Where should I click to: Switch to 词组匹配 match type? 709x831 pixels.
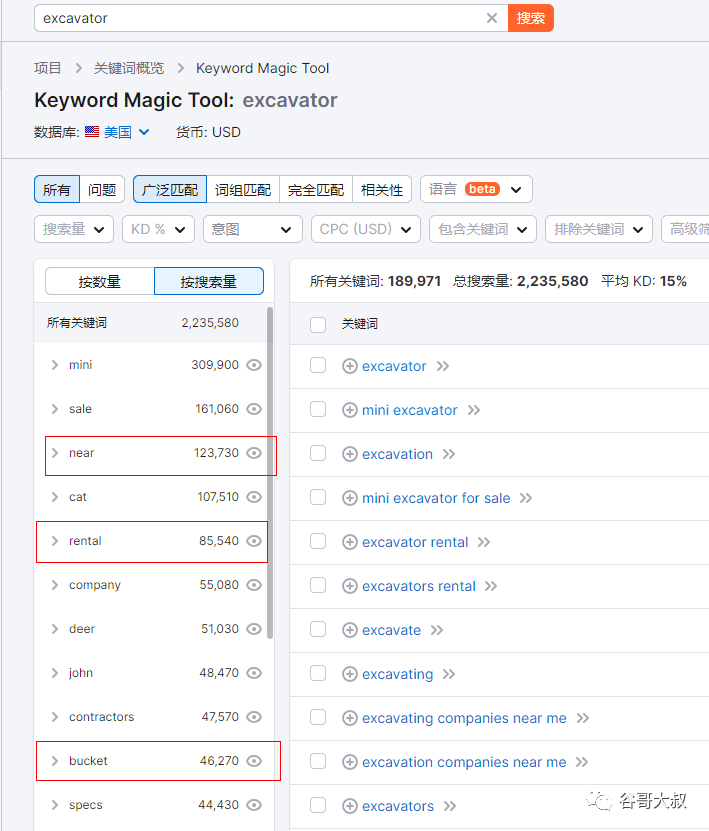(243, 189)
